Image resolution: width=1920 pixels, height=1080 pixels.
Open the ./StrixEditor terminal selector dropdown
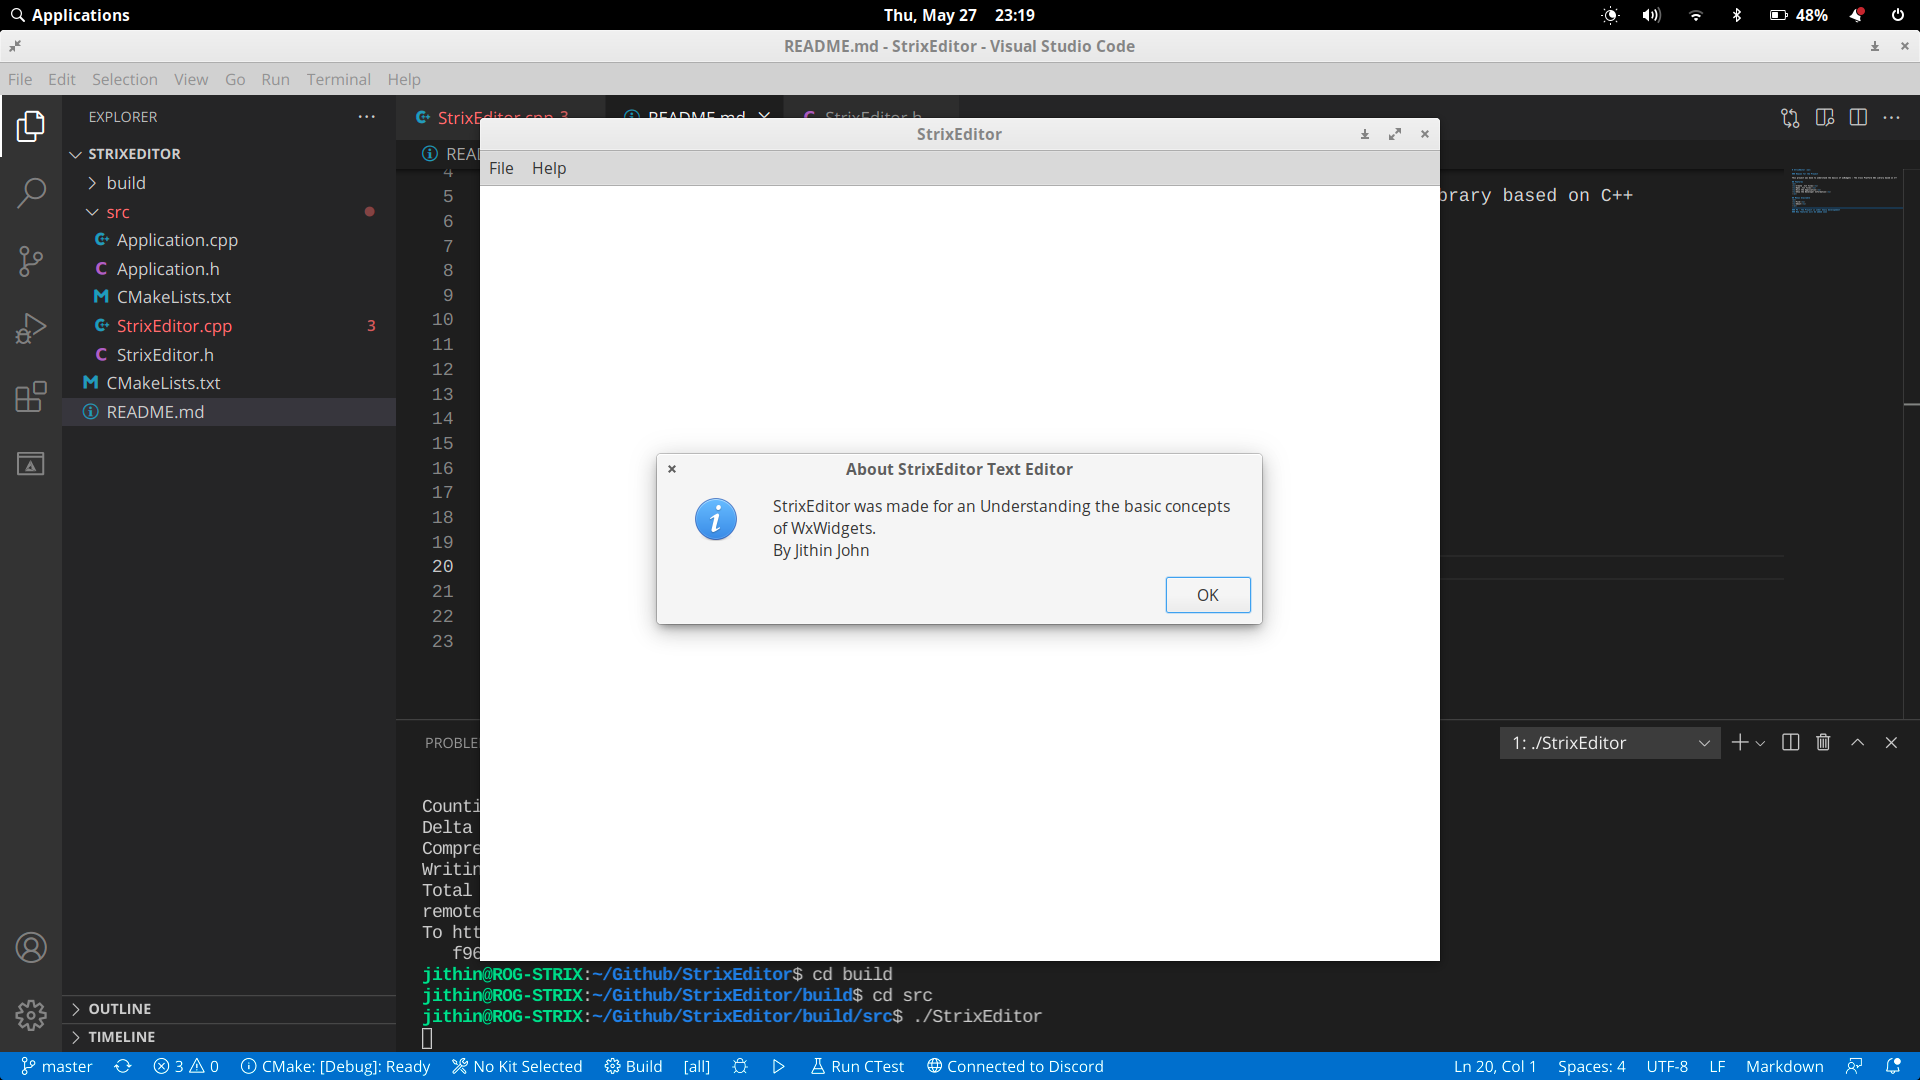click(x=1609, y=743)
